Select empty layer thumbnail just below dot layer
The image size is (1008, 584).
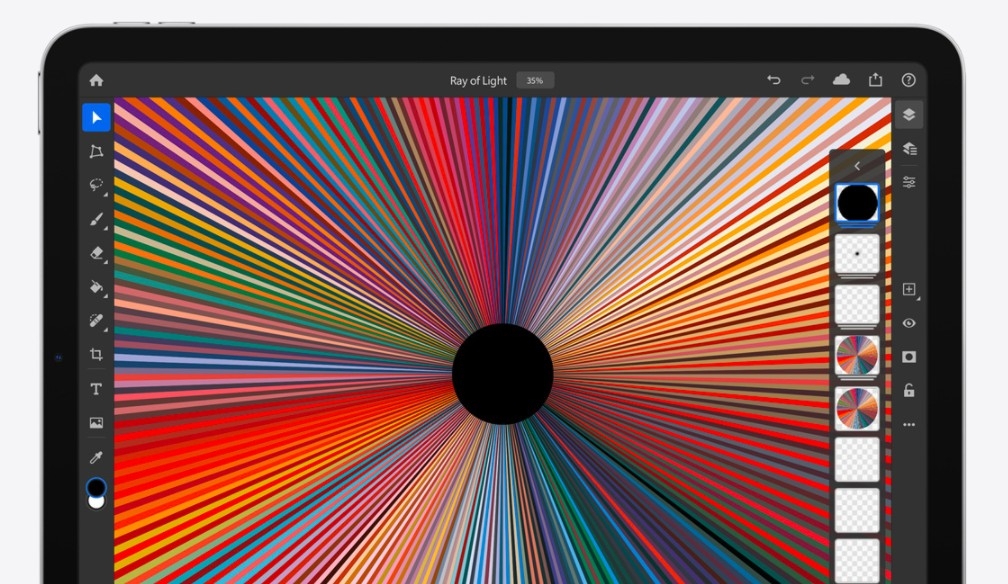tap(857, 304)
